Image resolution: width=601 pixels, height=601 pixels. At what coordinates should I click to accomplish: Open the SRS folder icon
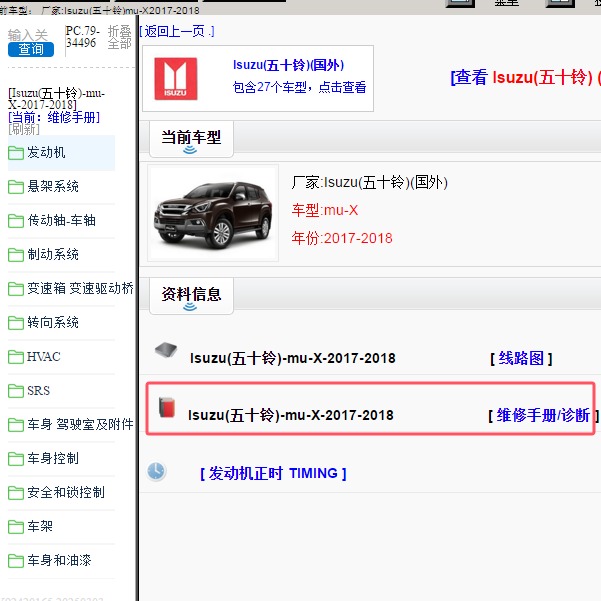[16, 391]
